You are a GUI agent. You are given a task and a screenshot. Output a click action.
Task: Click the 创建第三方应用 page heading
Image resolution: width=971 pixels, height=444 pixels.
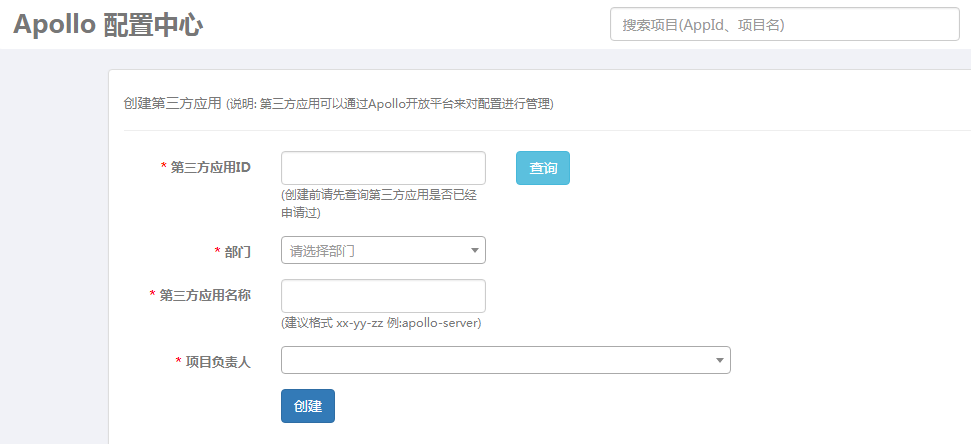pos(172,103)
